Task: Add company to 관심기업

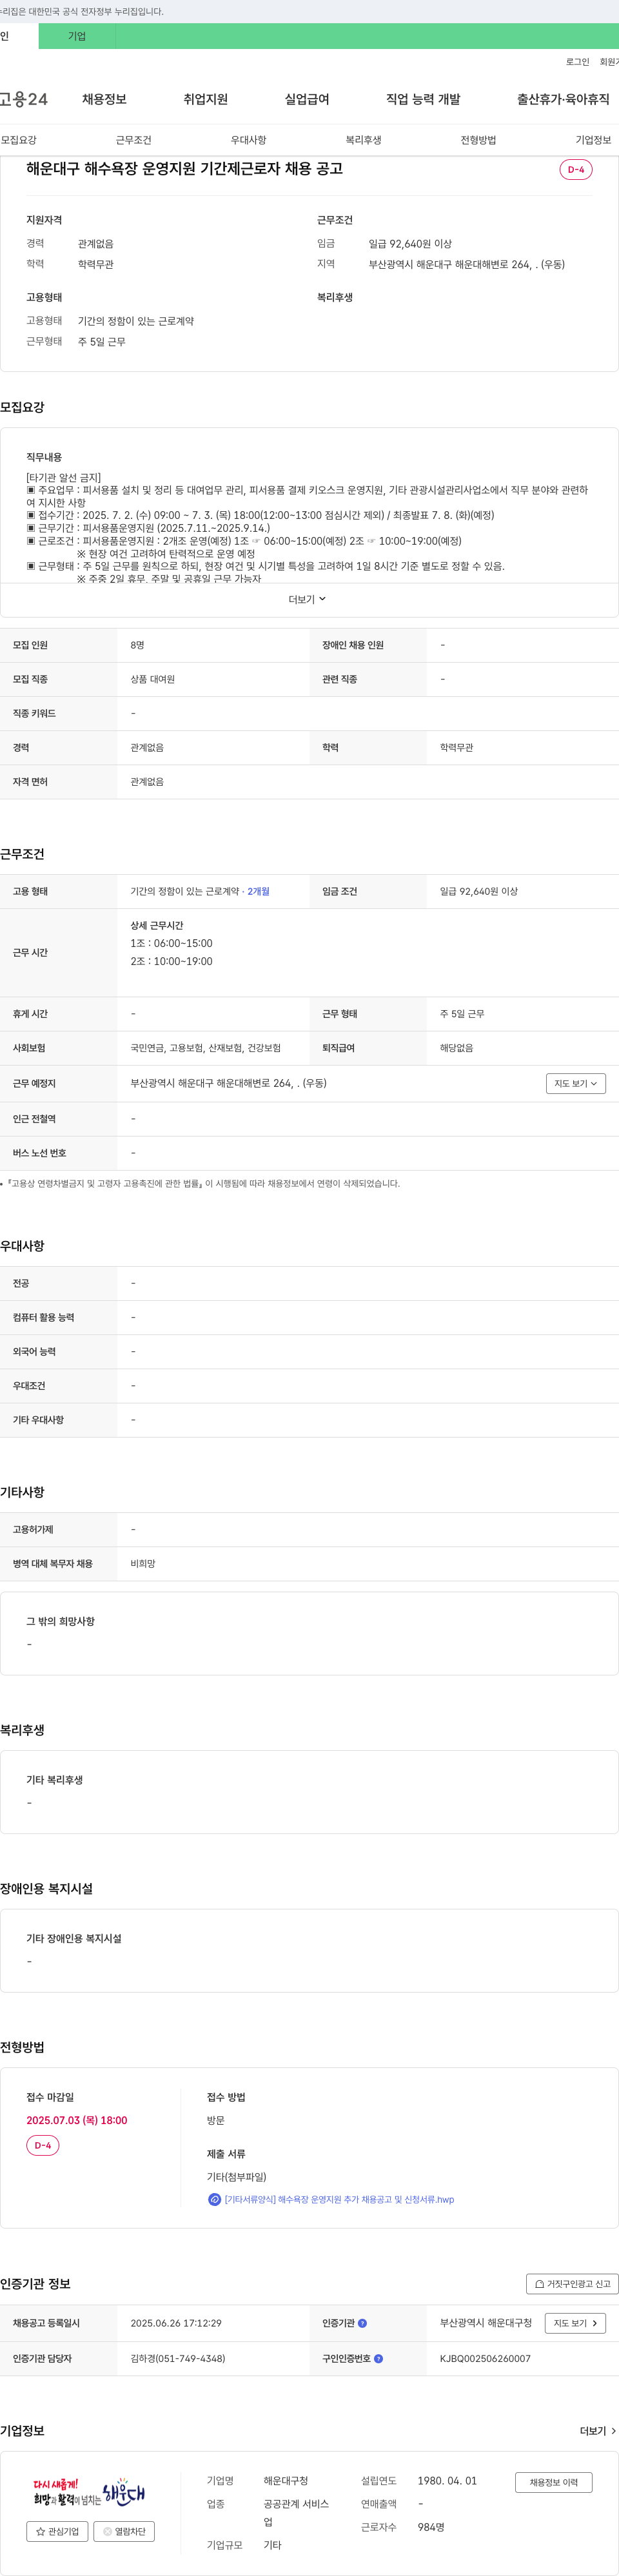Action: [x=57, y=2531]
